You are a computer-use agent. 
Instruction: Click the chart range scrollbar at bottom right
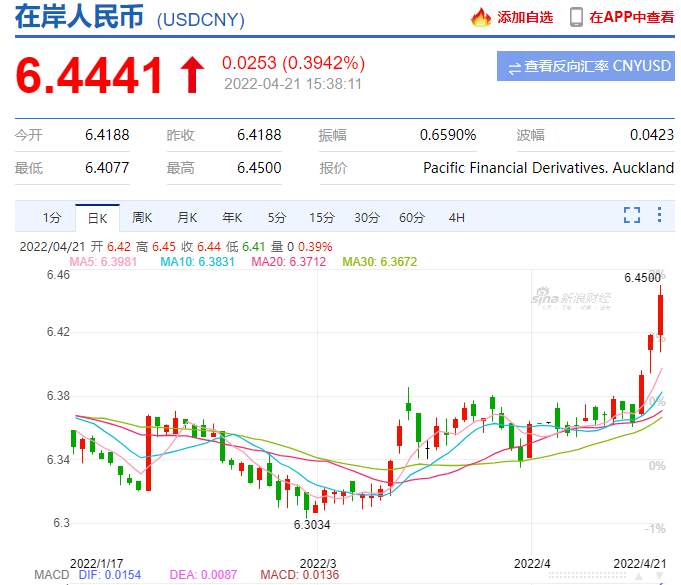tap(587, 575)
